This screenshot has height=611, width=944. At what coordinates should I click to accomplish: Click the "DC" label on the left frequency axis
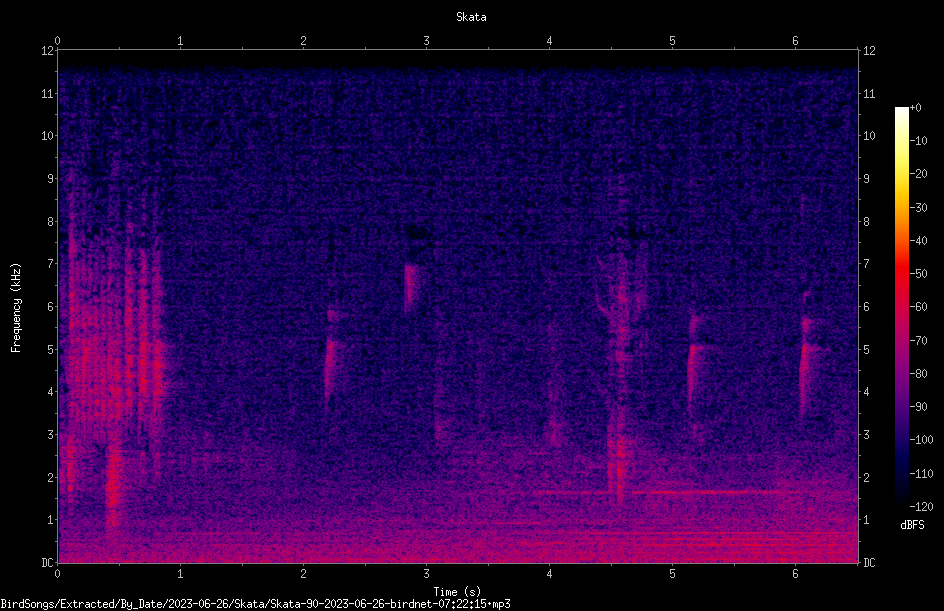[x=47, y=563]
